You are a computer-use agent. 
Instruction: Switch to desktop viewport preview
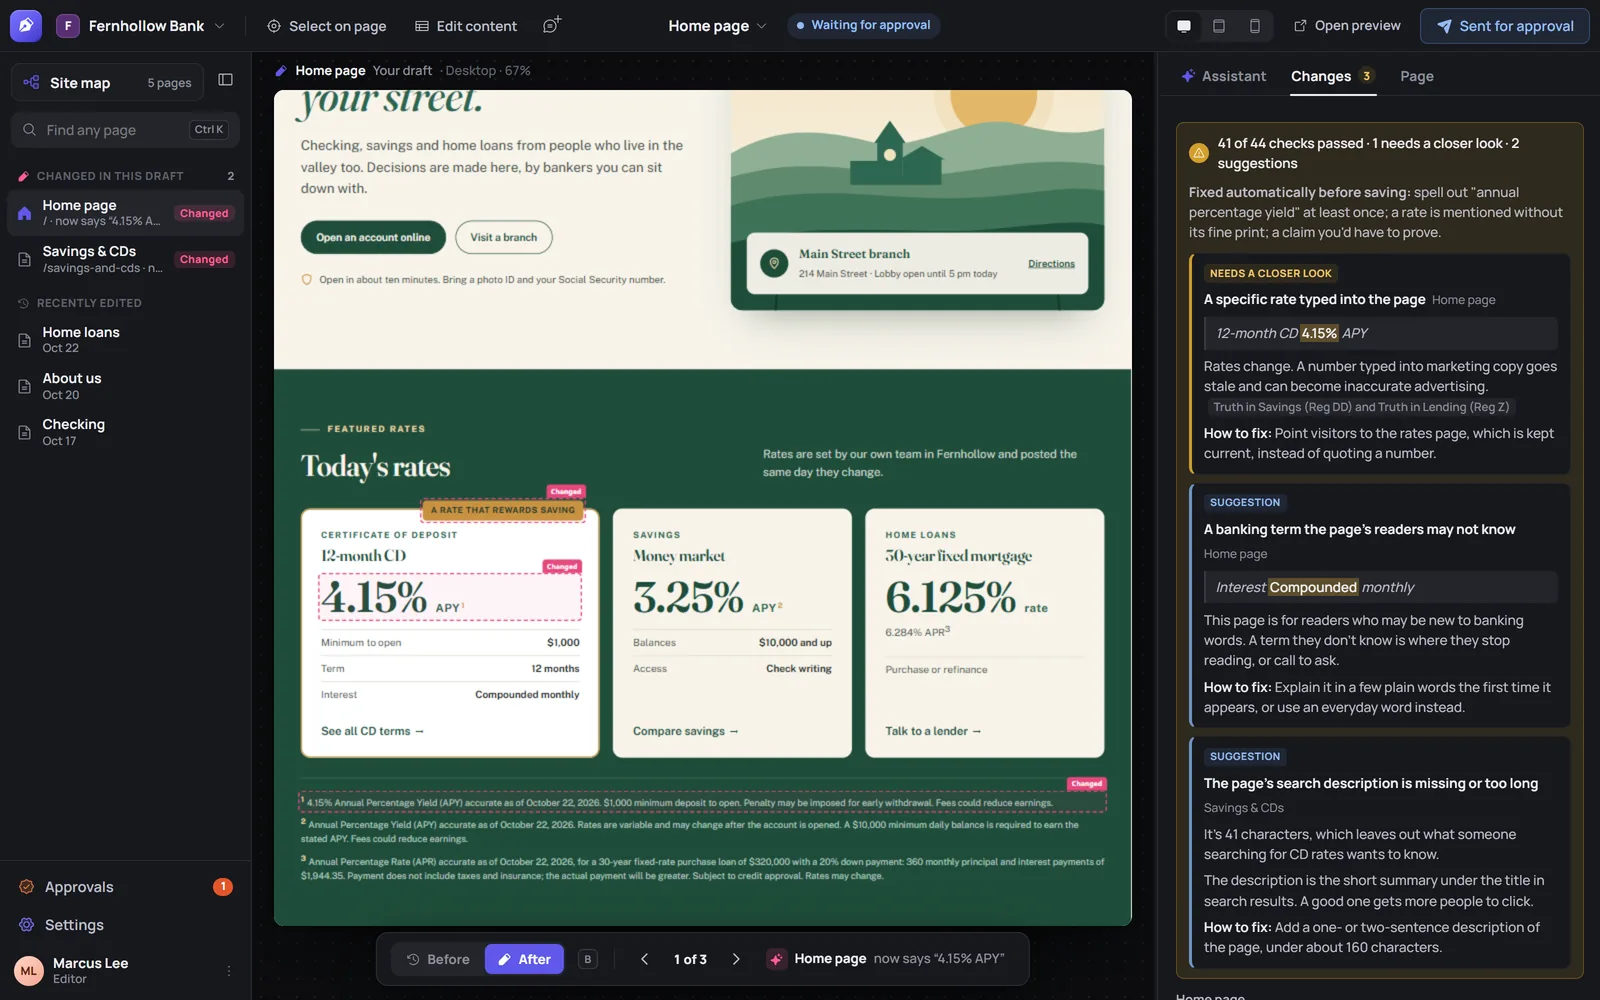pos(1184,26)
